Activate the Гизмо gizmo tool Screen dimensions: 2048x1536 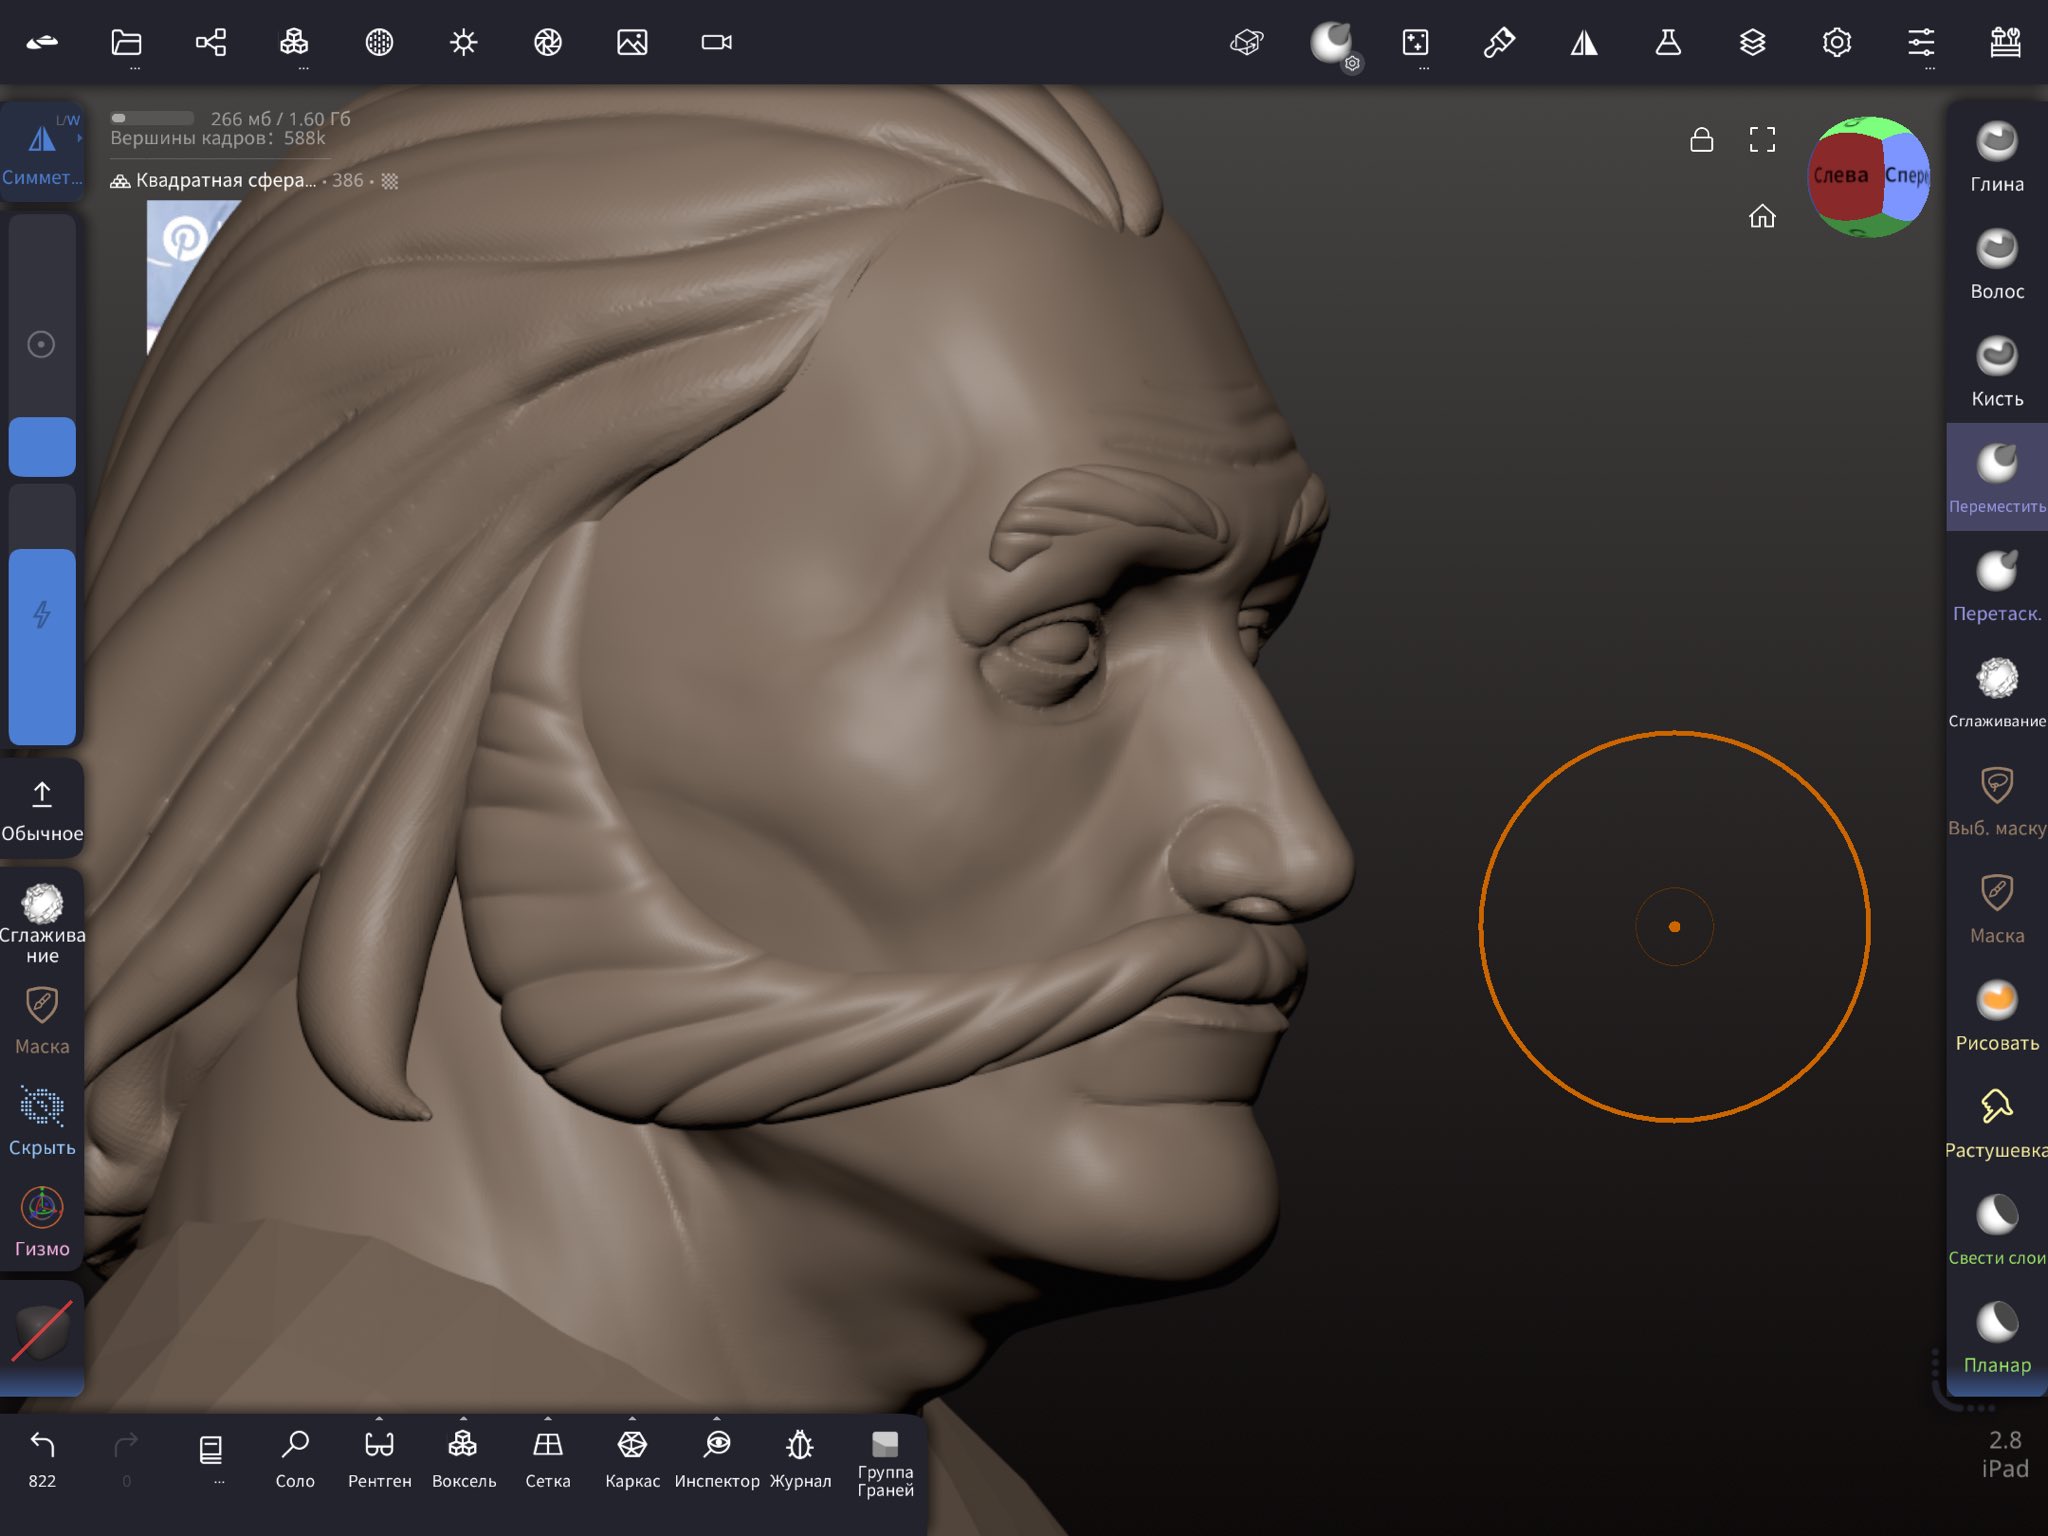tap(42, 1221)
